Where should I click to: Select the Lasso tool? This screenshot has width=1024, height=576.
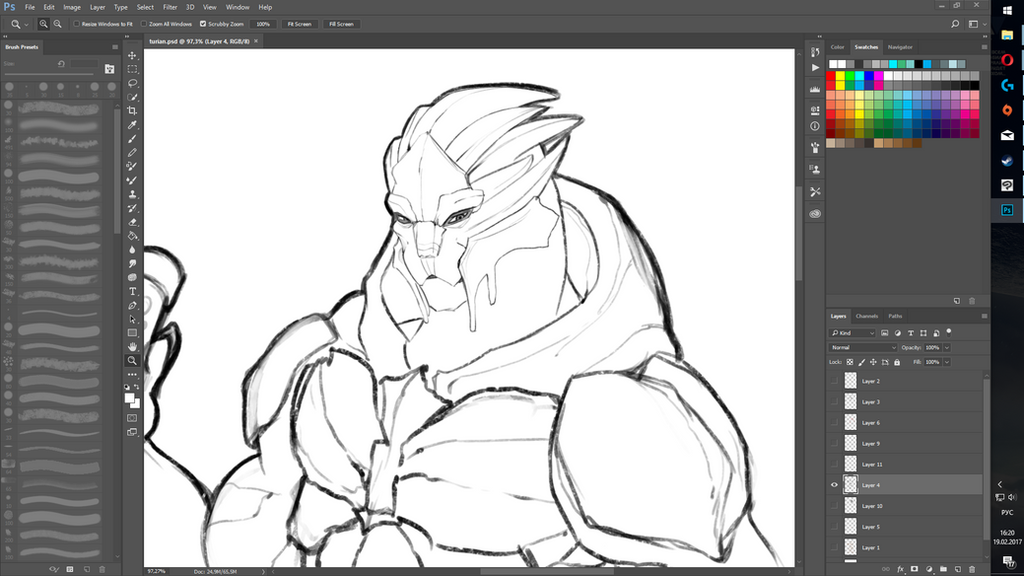tap(132, 83)
